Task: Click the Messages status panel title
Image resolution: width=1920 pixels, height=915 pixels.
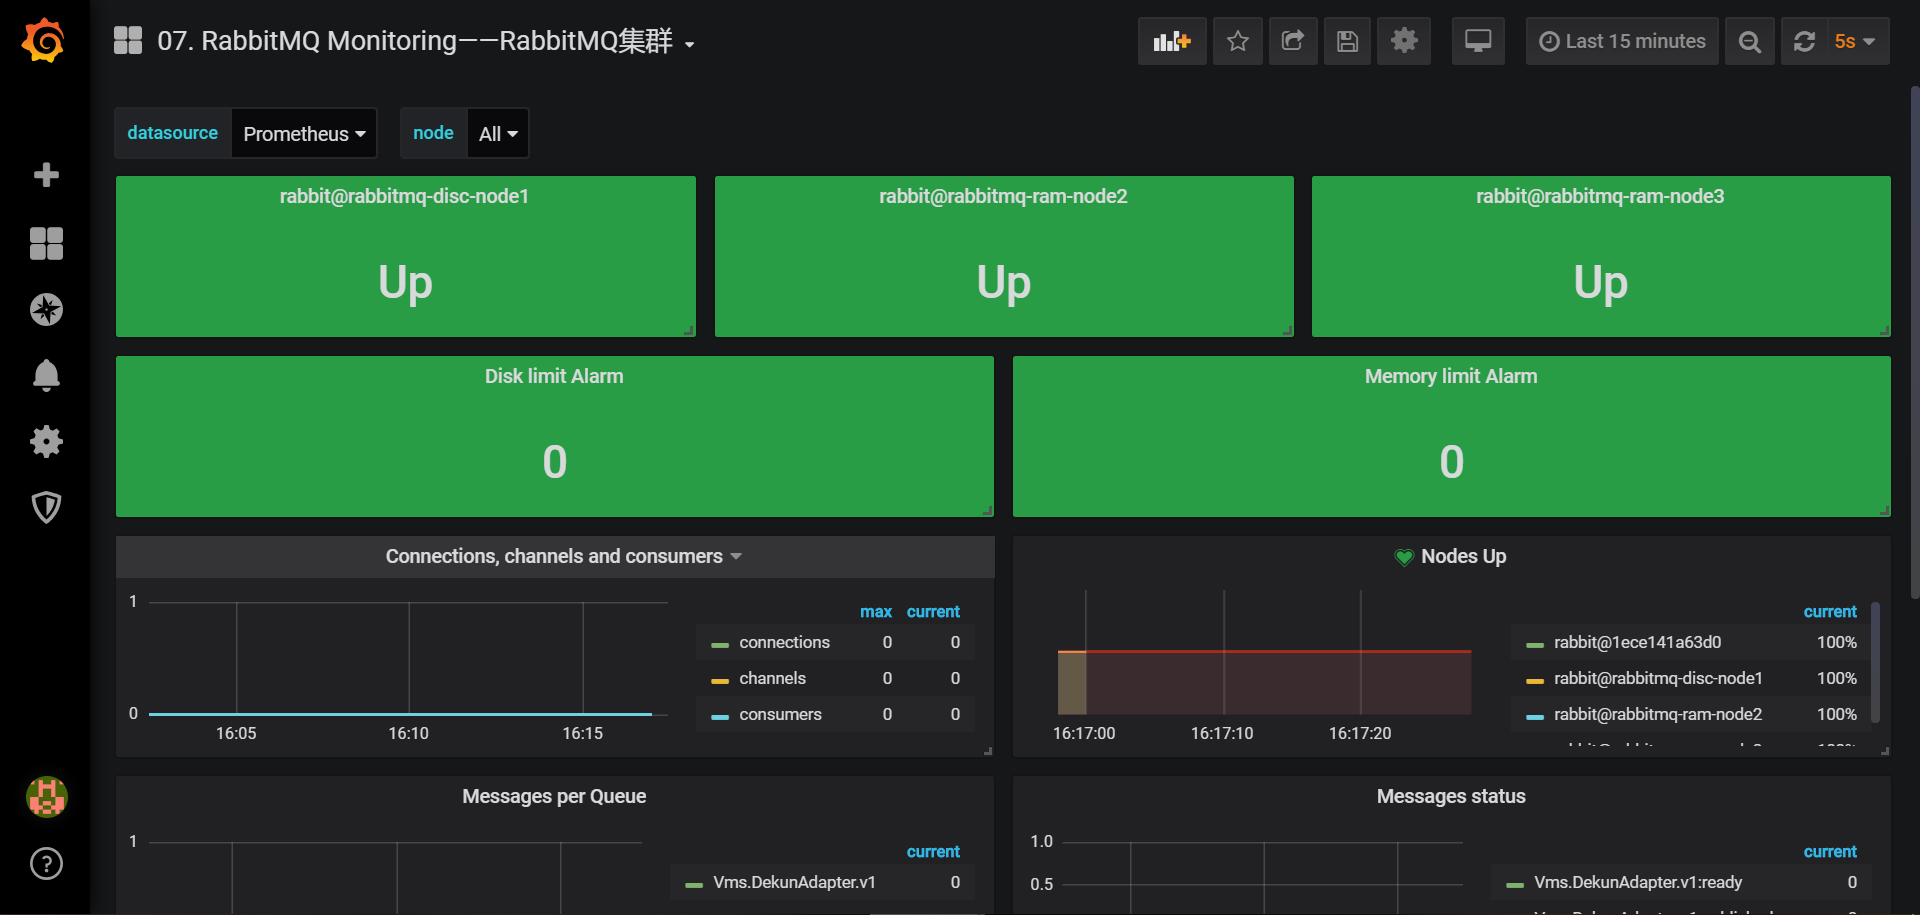Action: tap(1451, 797)
